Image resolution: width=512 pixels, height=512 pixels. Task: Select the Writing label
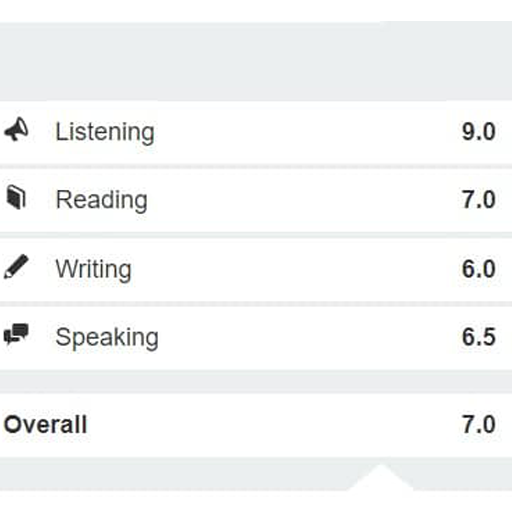pos(93,270)
